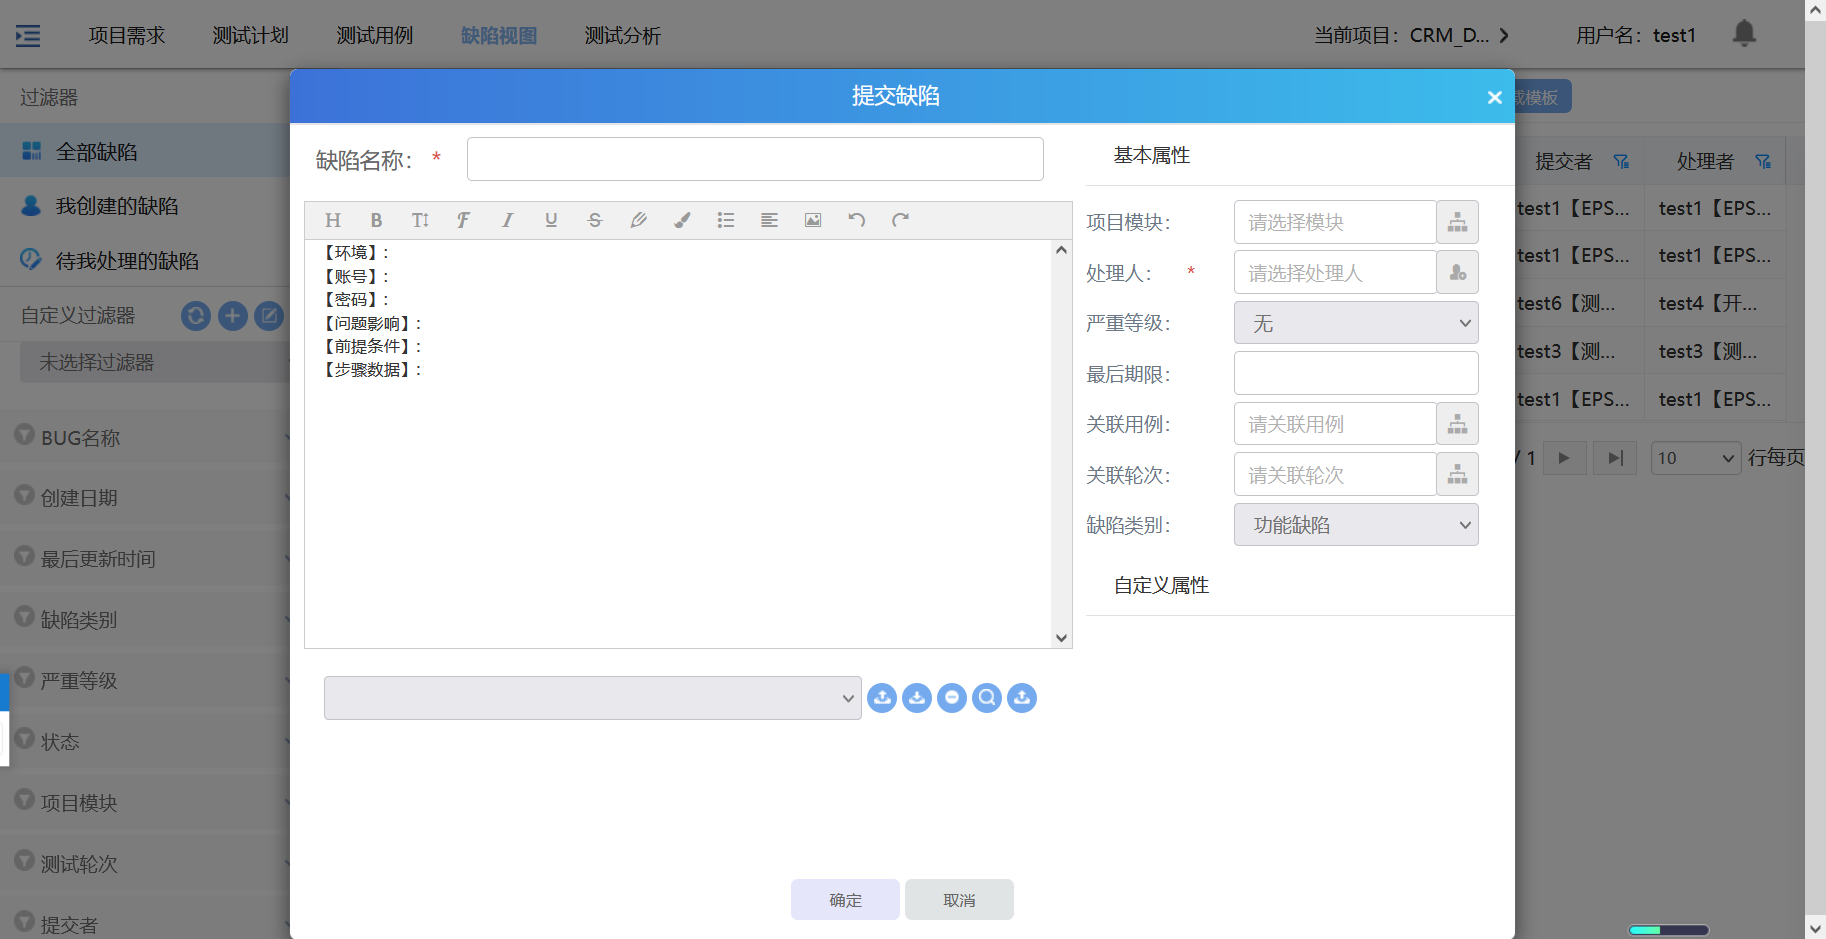Open the handler picker icon for 处理人
1826x939 pixels.
[x=1457, y=273]
